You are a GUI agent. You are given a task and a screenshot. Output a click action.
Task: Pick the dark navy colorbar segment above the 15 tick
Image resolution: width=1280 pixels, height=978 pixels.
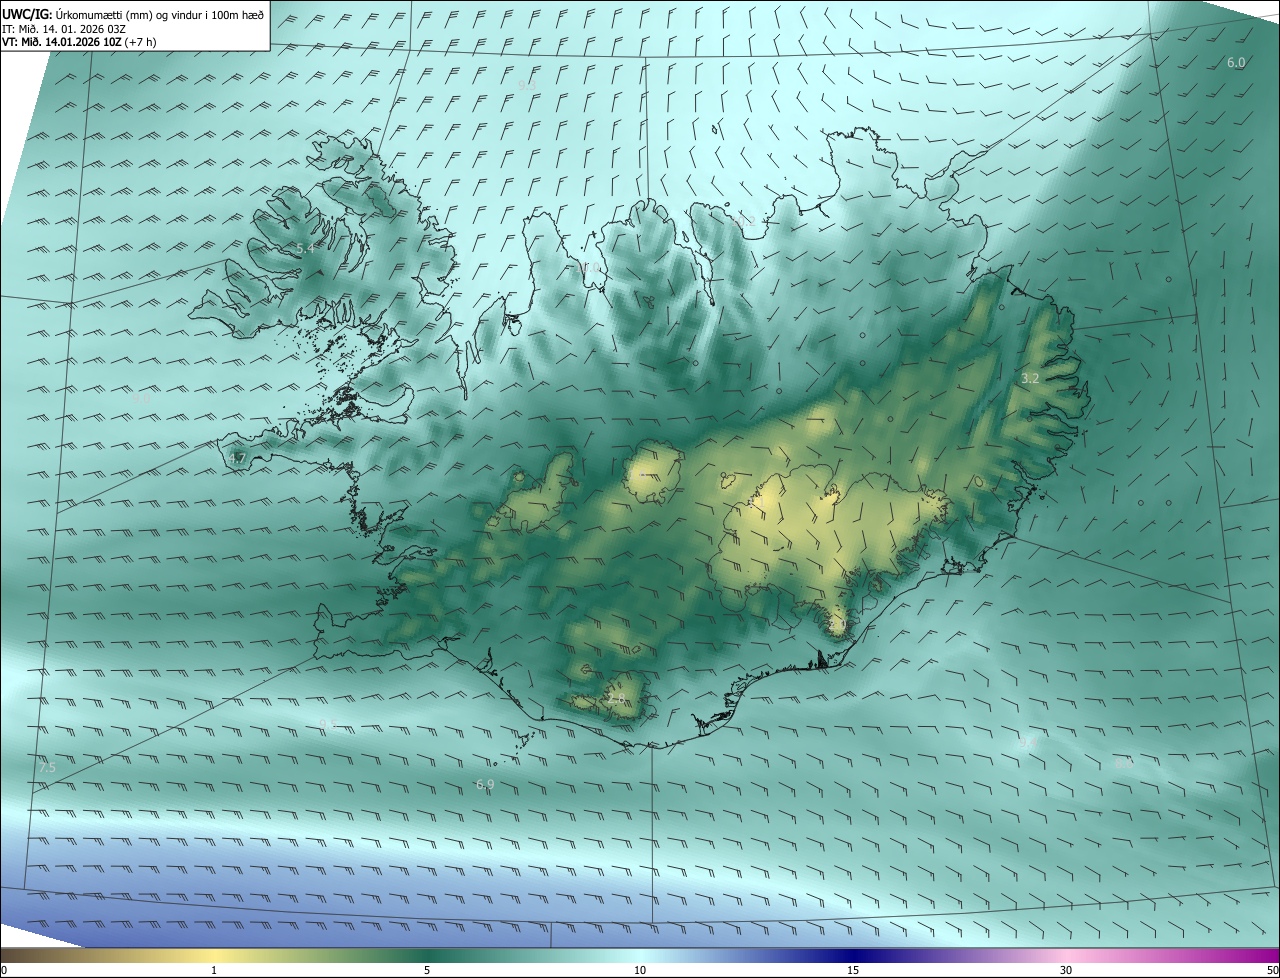coord(853,956)
